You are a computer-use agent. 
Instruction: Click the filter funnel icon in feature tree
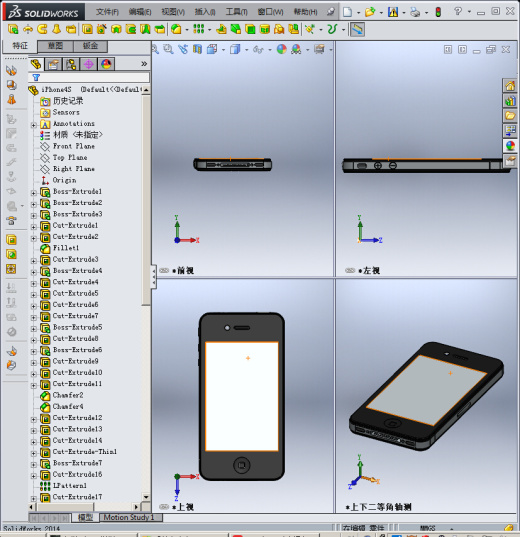tap(36, 77)
